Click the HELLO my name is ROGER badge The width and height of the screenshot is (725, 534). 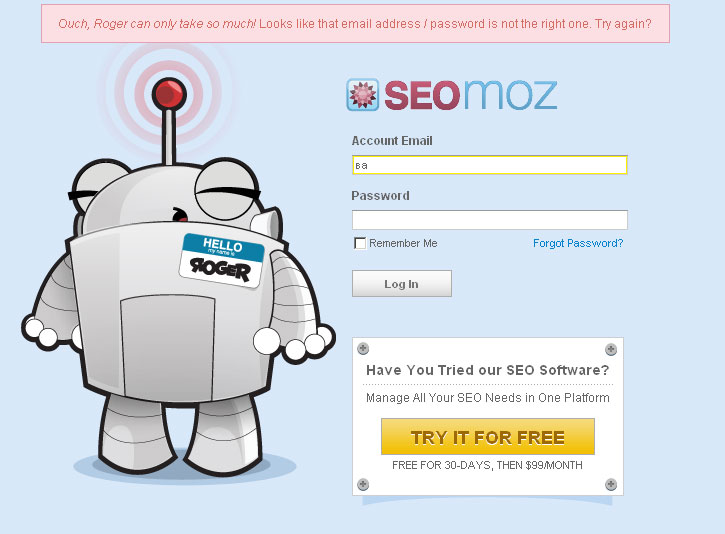(222, 260)
